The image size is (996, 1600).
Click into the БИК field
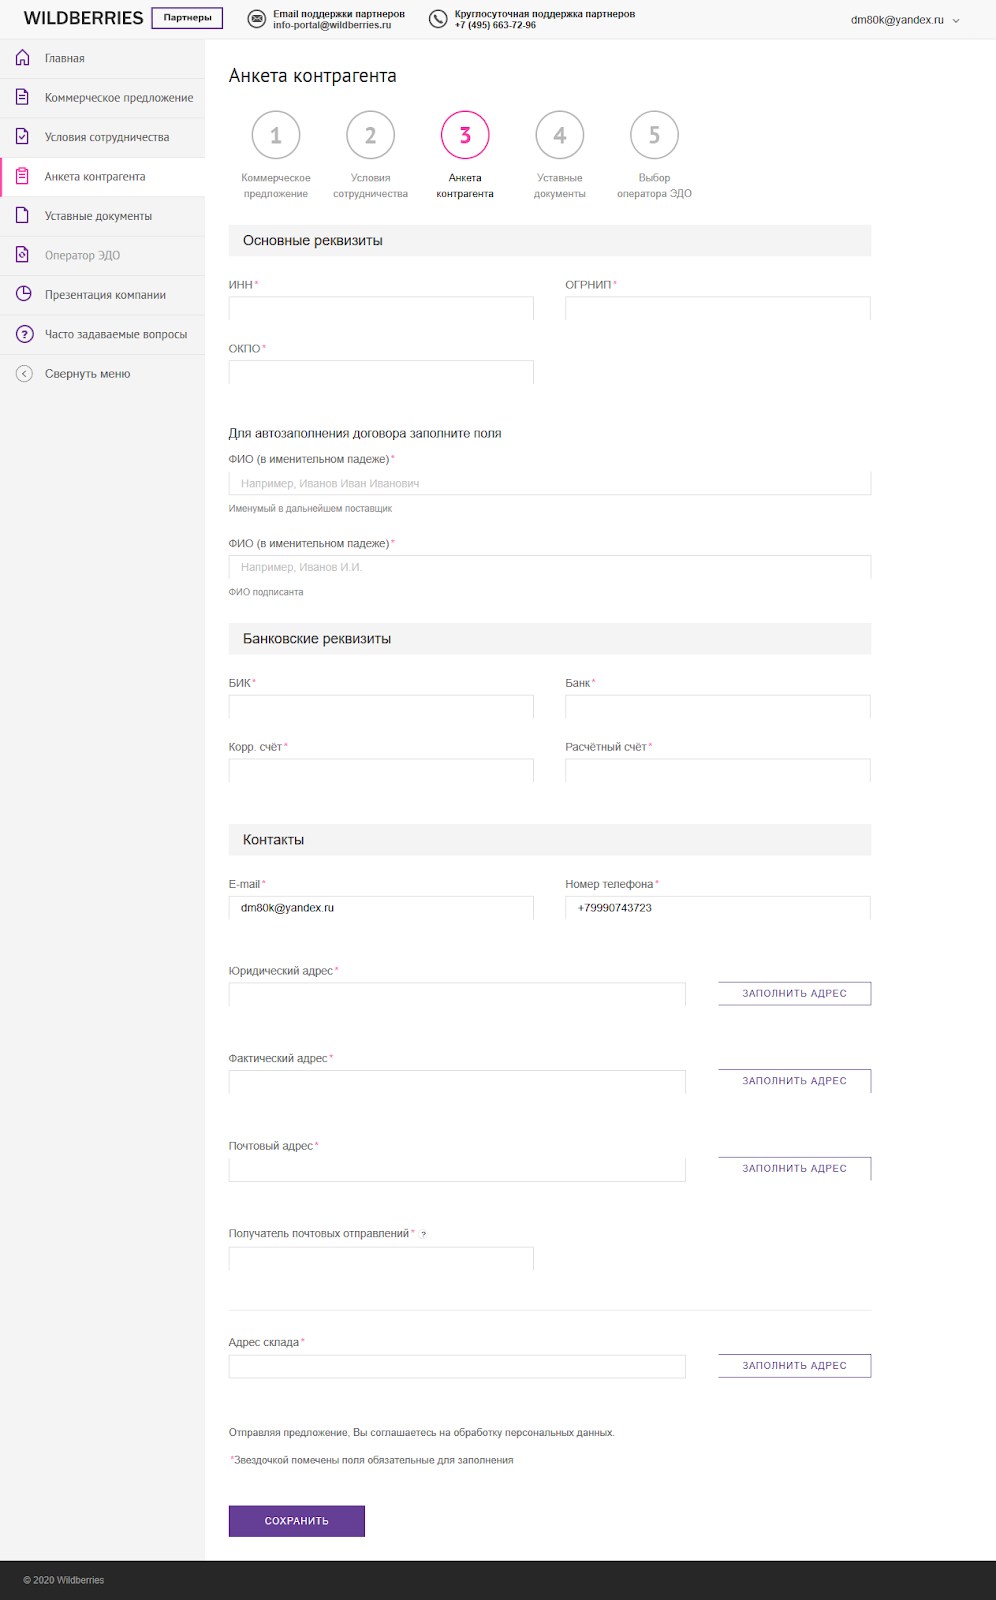pyautogui.click(x=381, y=707)
